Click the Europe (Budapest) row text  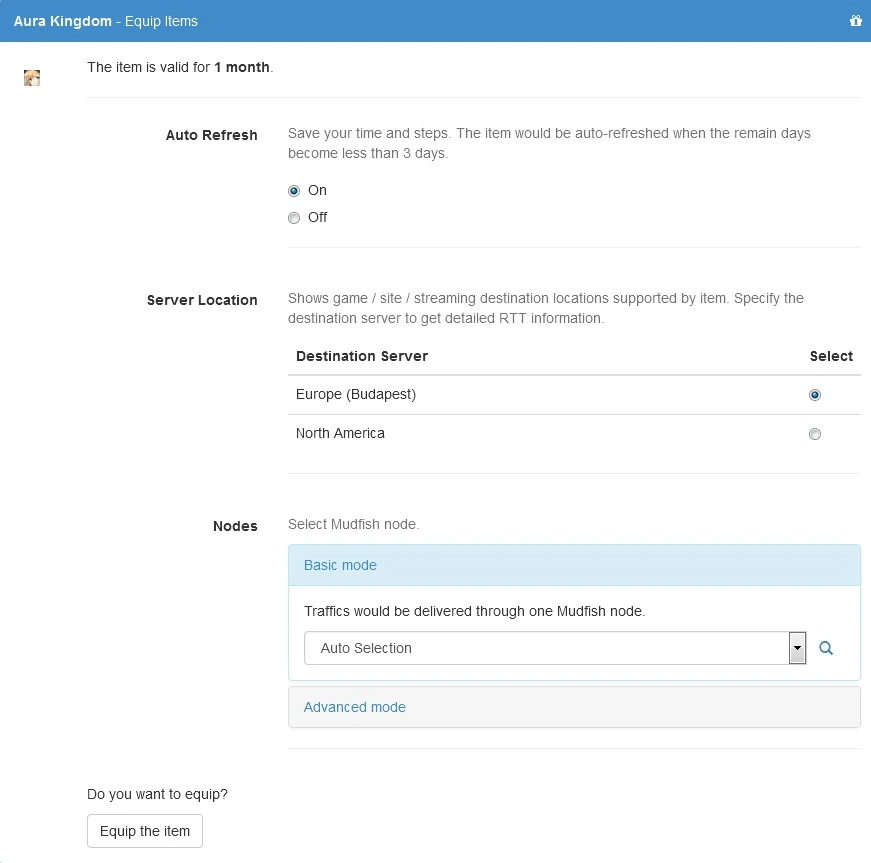click(356, 394)
